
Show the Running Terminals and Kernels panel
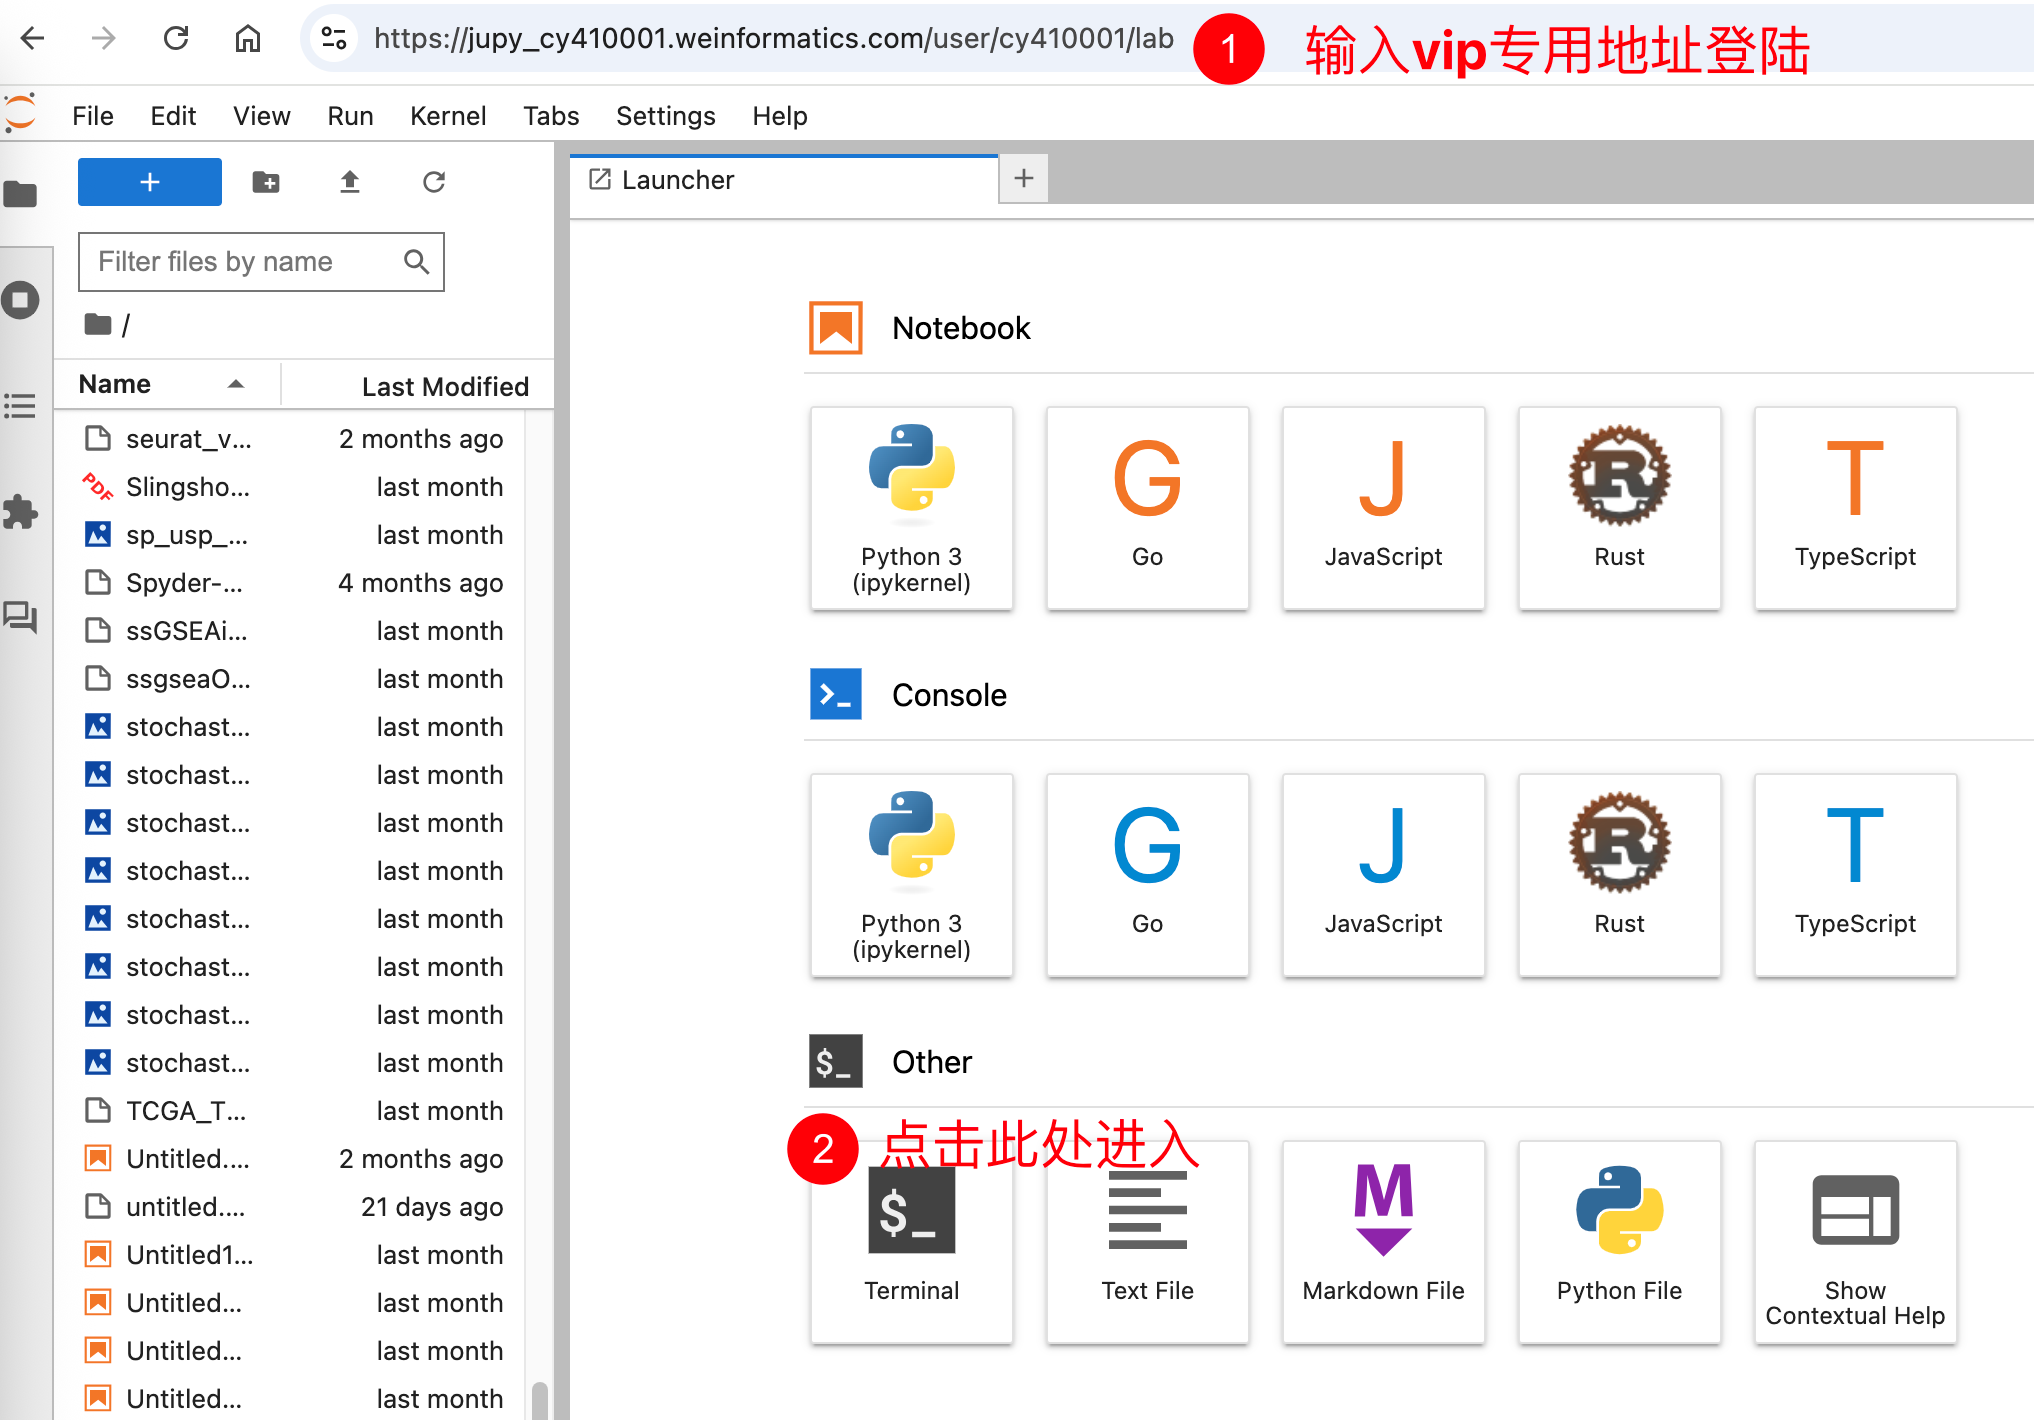pos(20,300)
